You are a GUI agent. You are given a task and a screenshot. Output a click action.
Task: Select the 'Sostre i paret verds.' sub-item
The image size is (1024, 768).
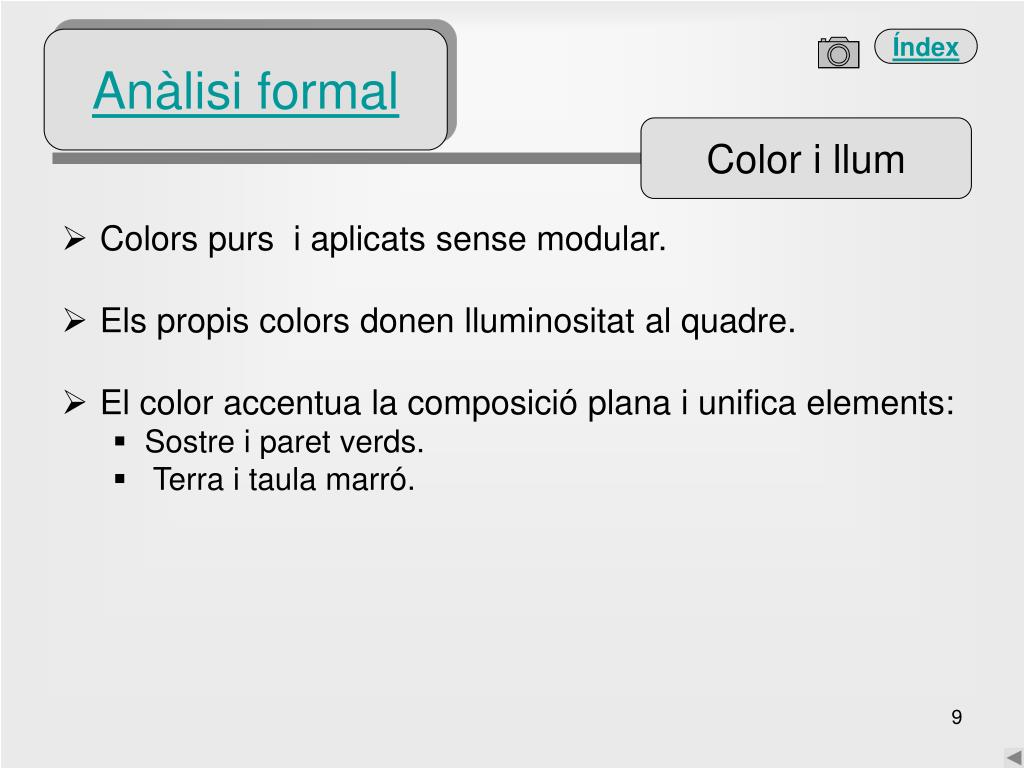tap(284, 442)
